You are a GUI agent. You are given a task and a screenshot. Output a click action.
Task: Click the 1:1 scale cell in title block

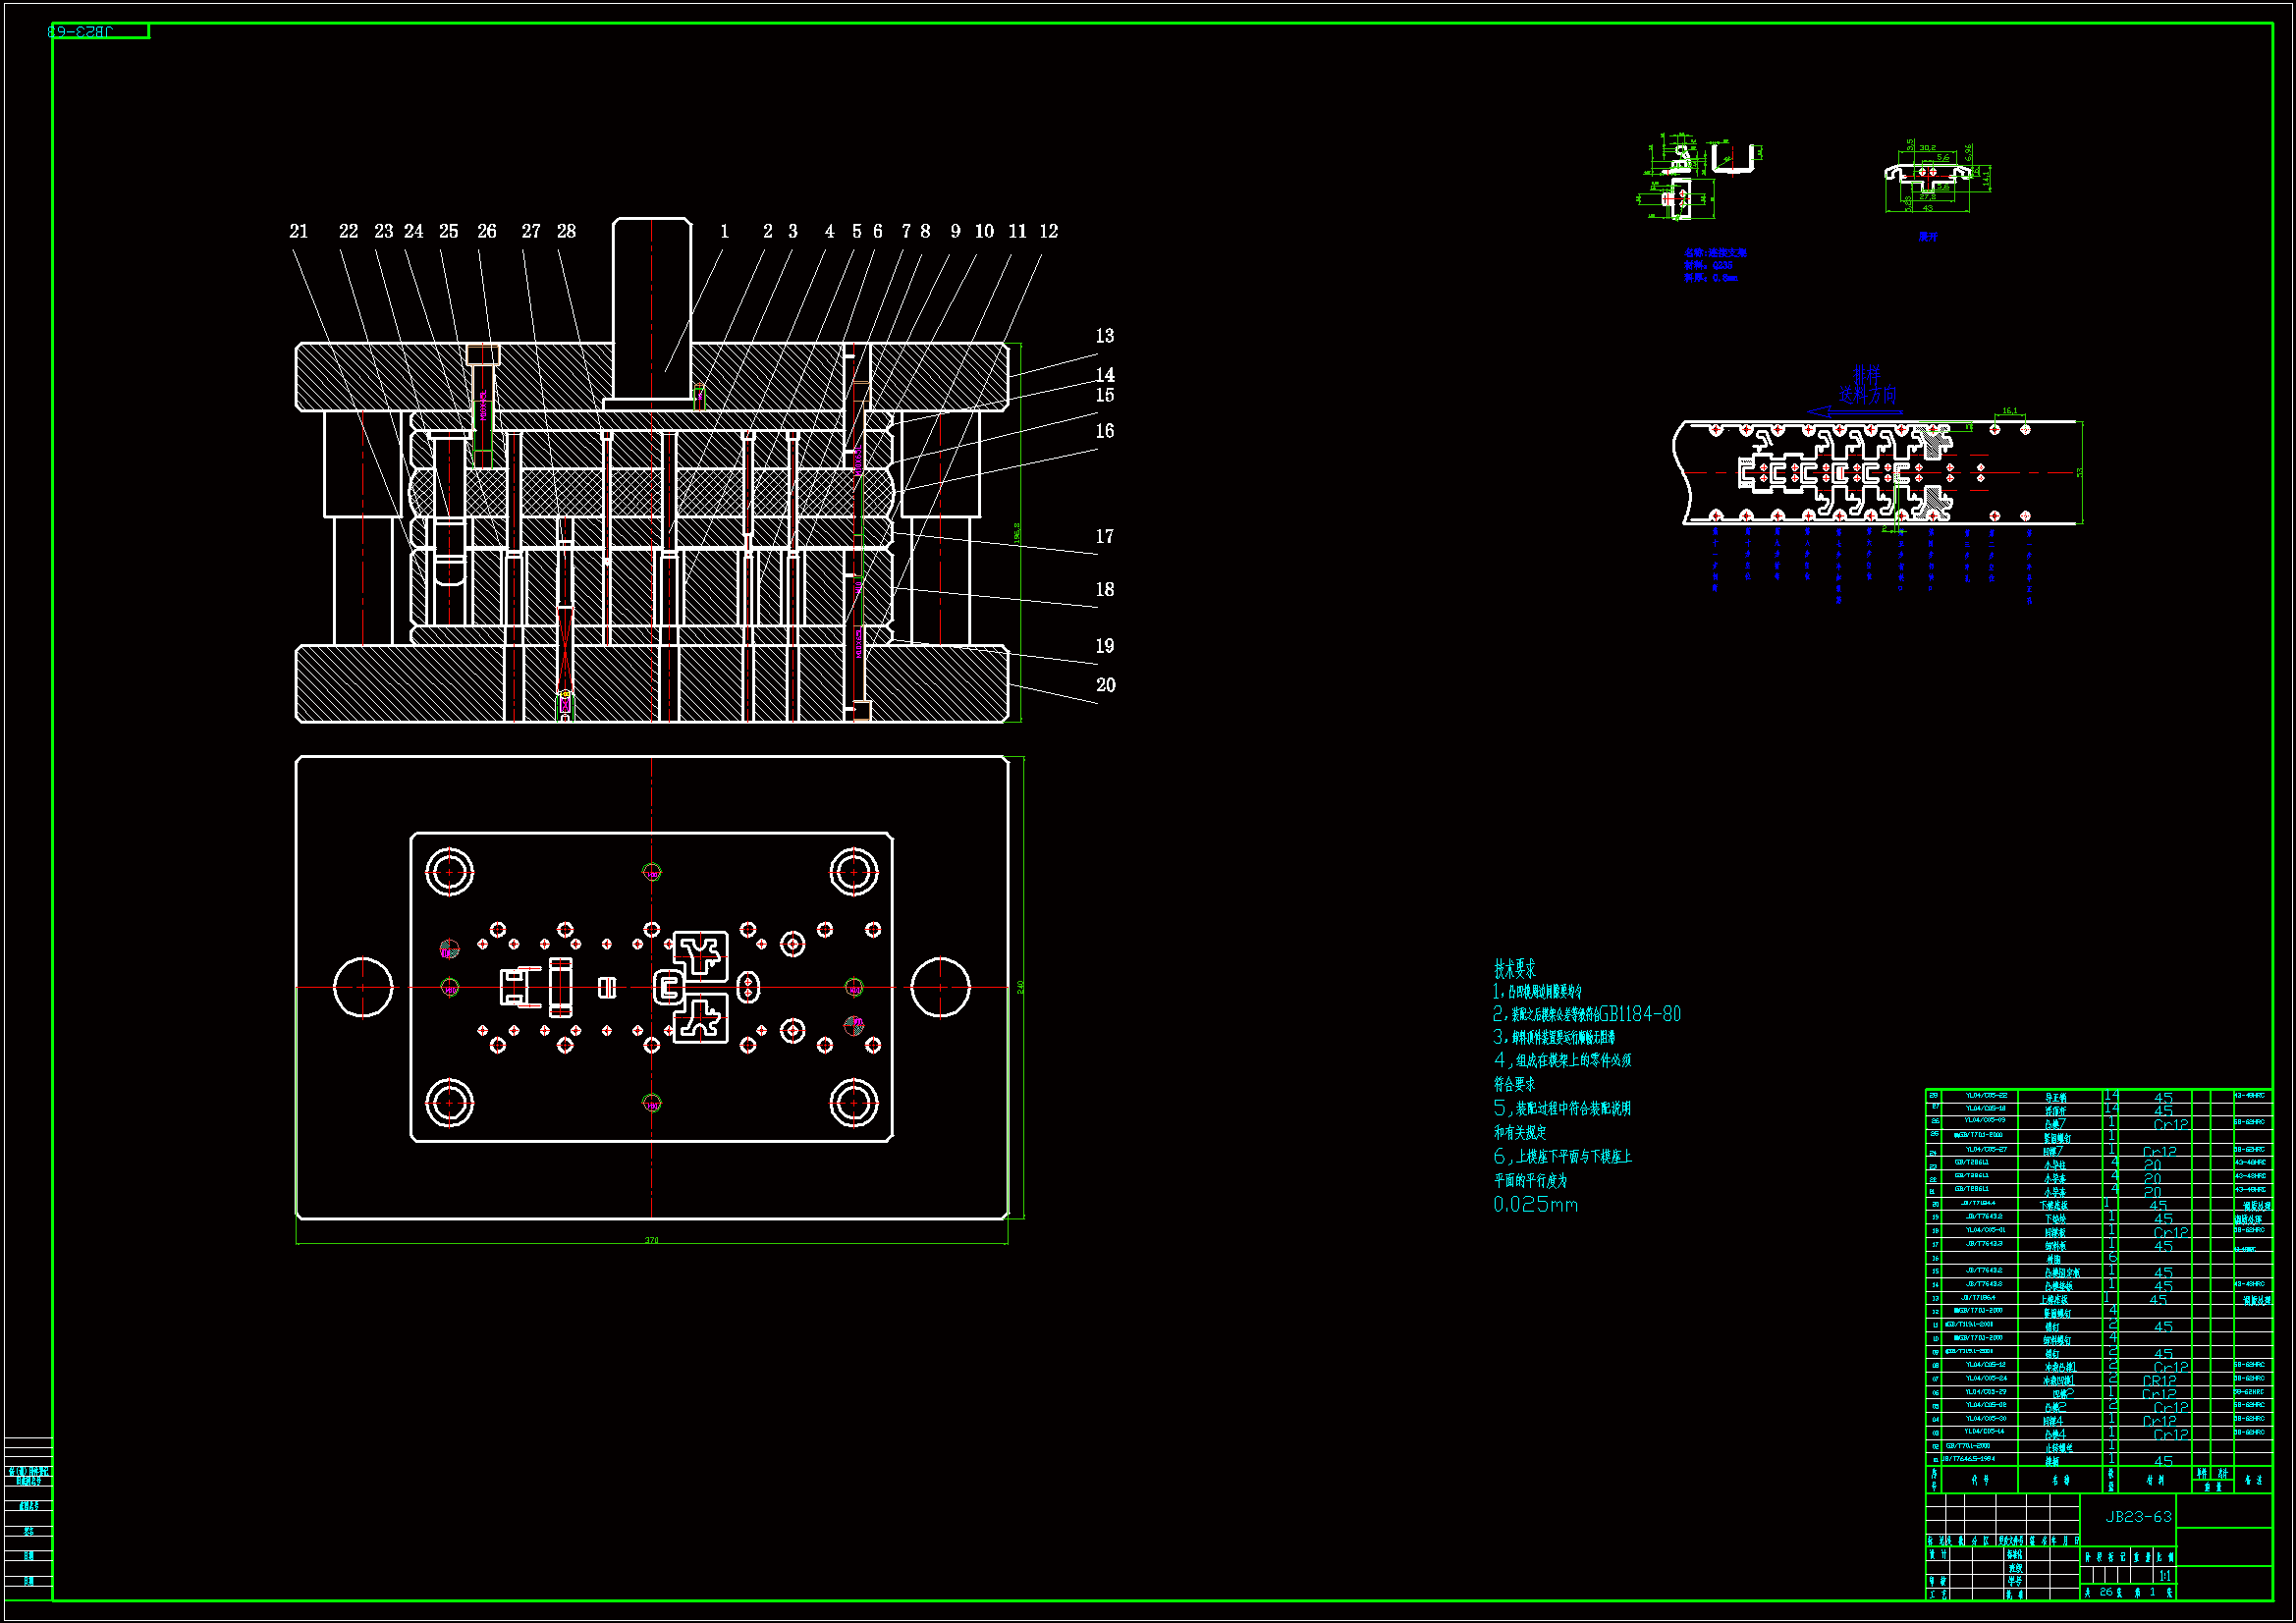(x=2164, y=1576)
